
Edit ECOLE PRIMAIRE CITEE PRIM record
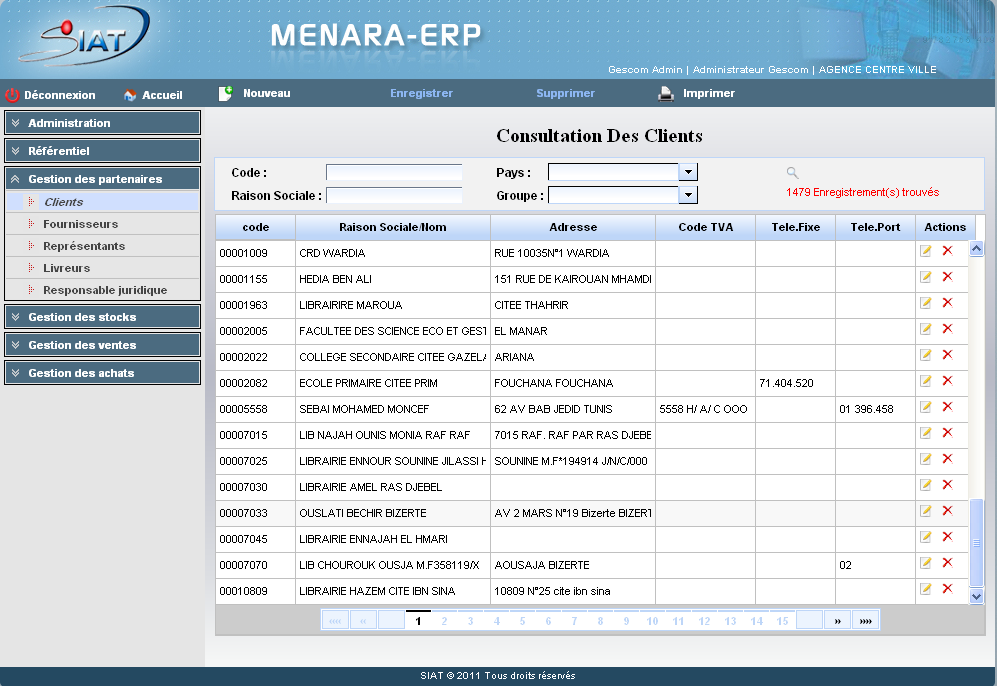[x=926, y=381]
